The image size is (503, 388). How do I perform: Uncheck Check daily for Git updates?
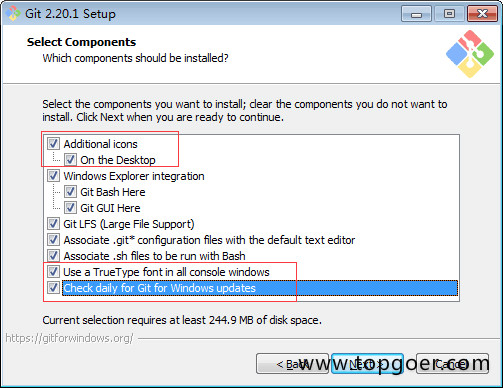click(x=53, y=288)
